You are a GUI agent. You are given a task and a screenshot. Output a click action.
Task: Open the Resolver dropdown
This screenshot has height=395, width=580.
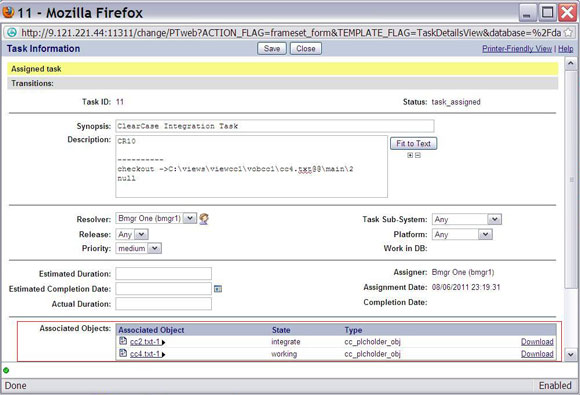(x=156, y=218)
